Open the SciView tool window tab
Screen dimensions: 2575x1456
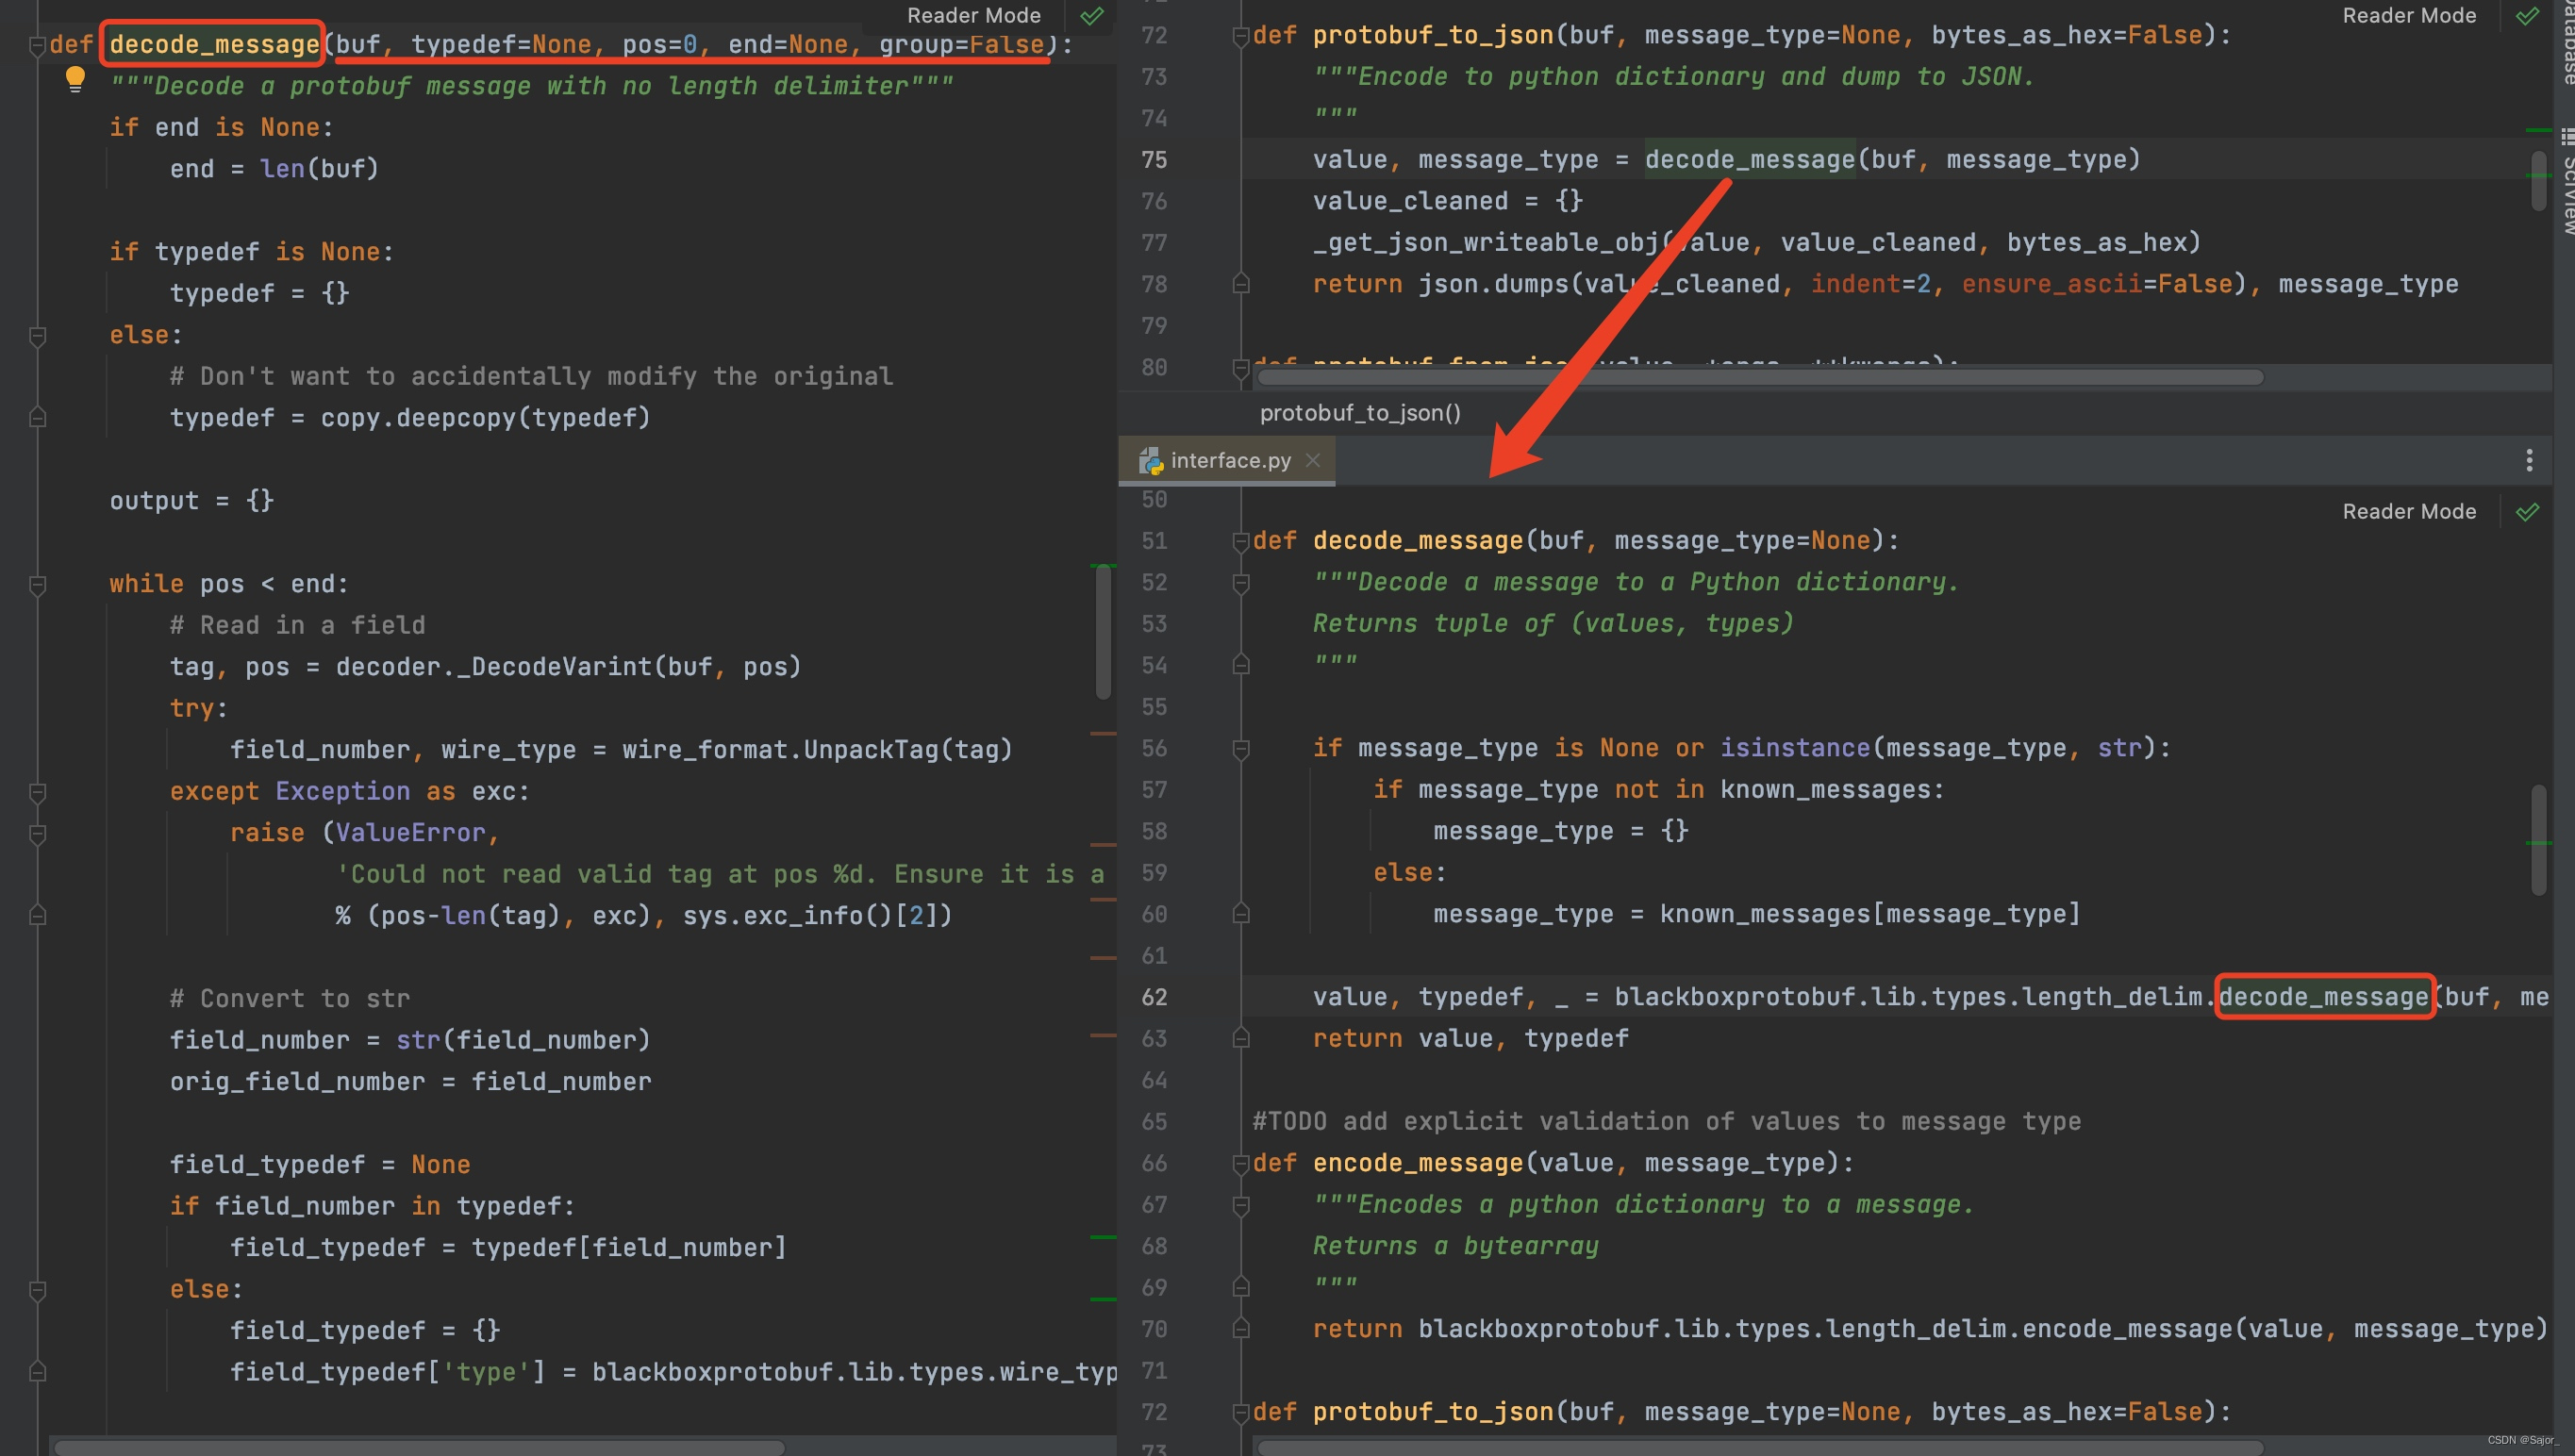pos(2566,180)
